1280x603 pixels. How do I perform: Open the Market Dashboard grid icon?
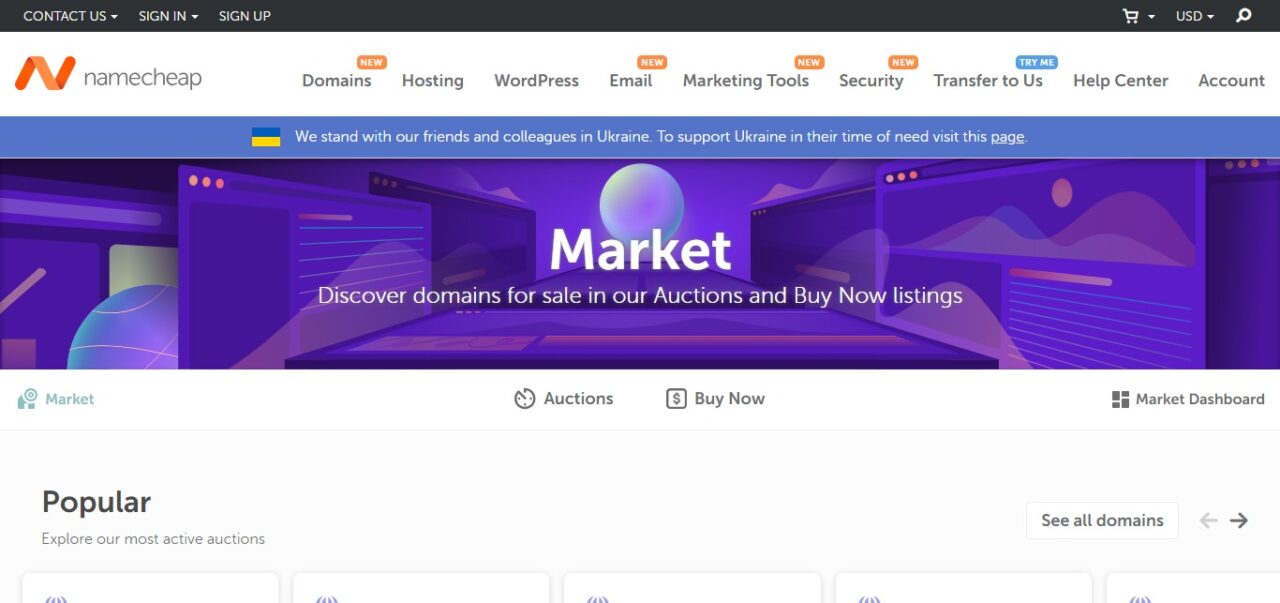(x=1120, y=399)
